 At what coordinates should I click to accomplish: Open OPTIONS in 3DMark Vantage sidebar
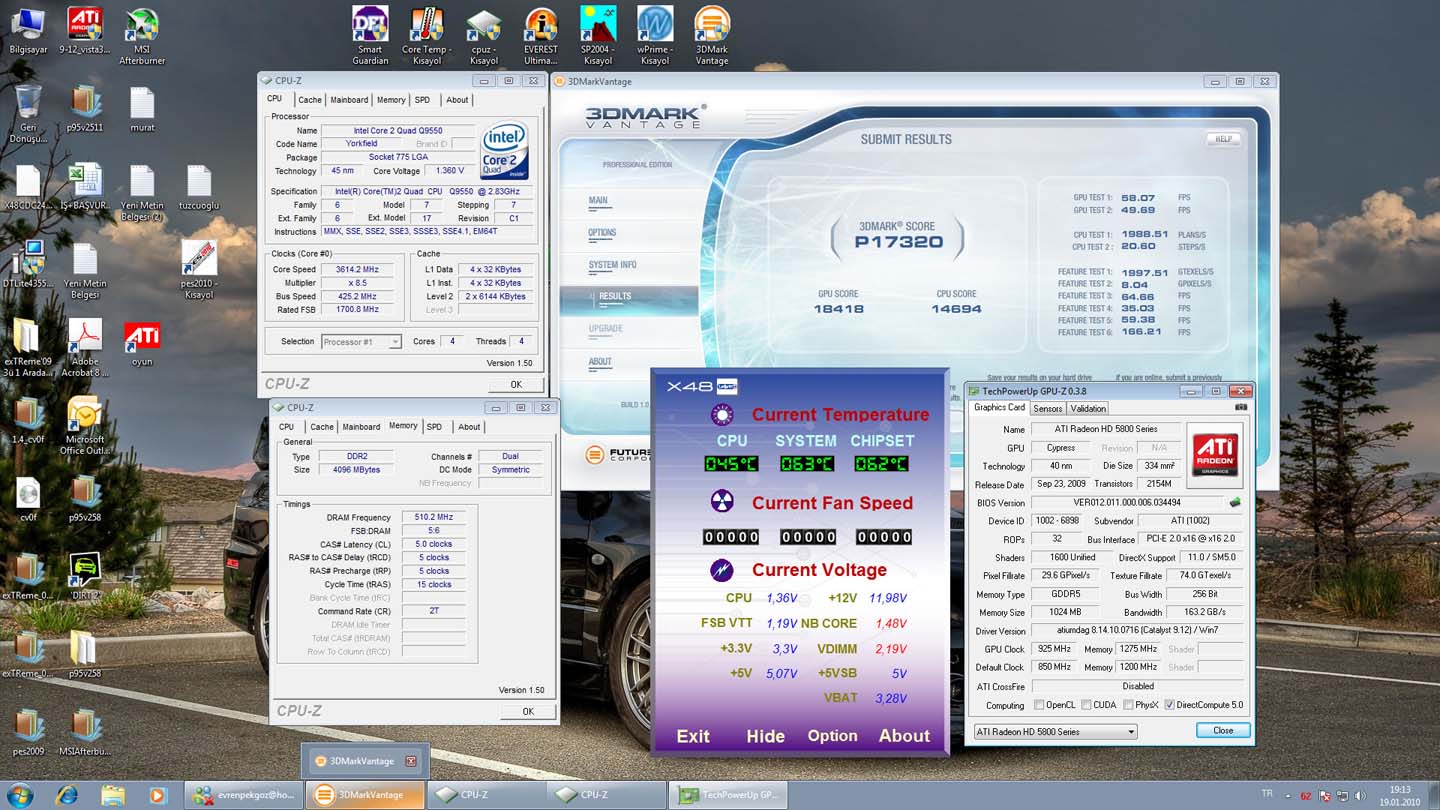(602, 232)
